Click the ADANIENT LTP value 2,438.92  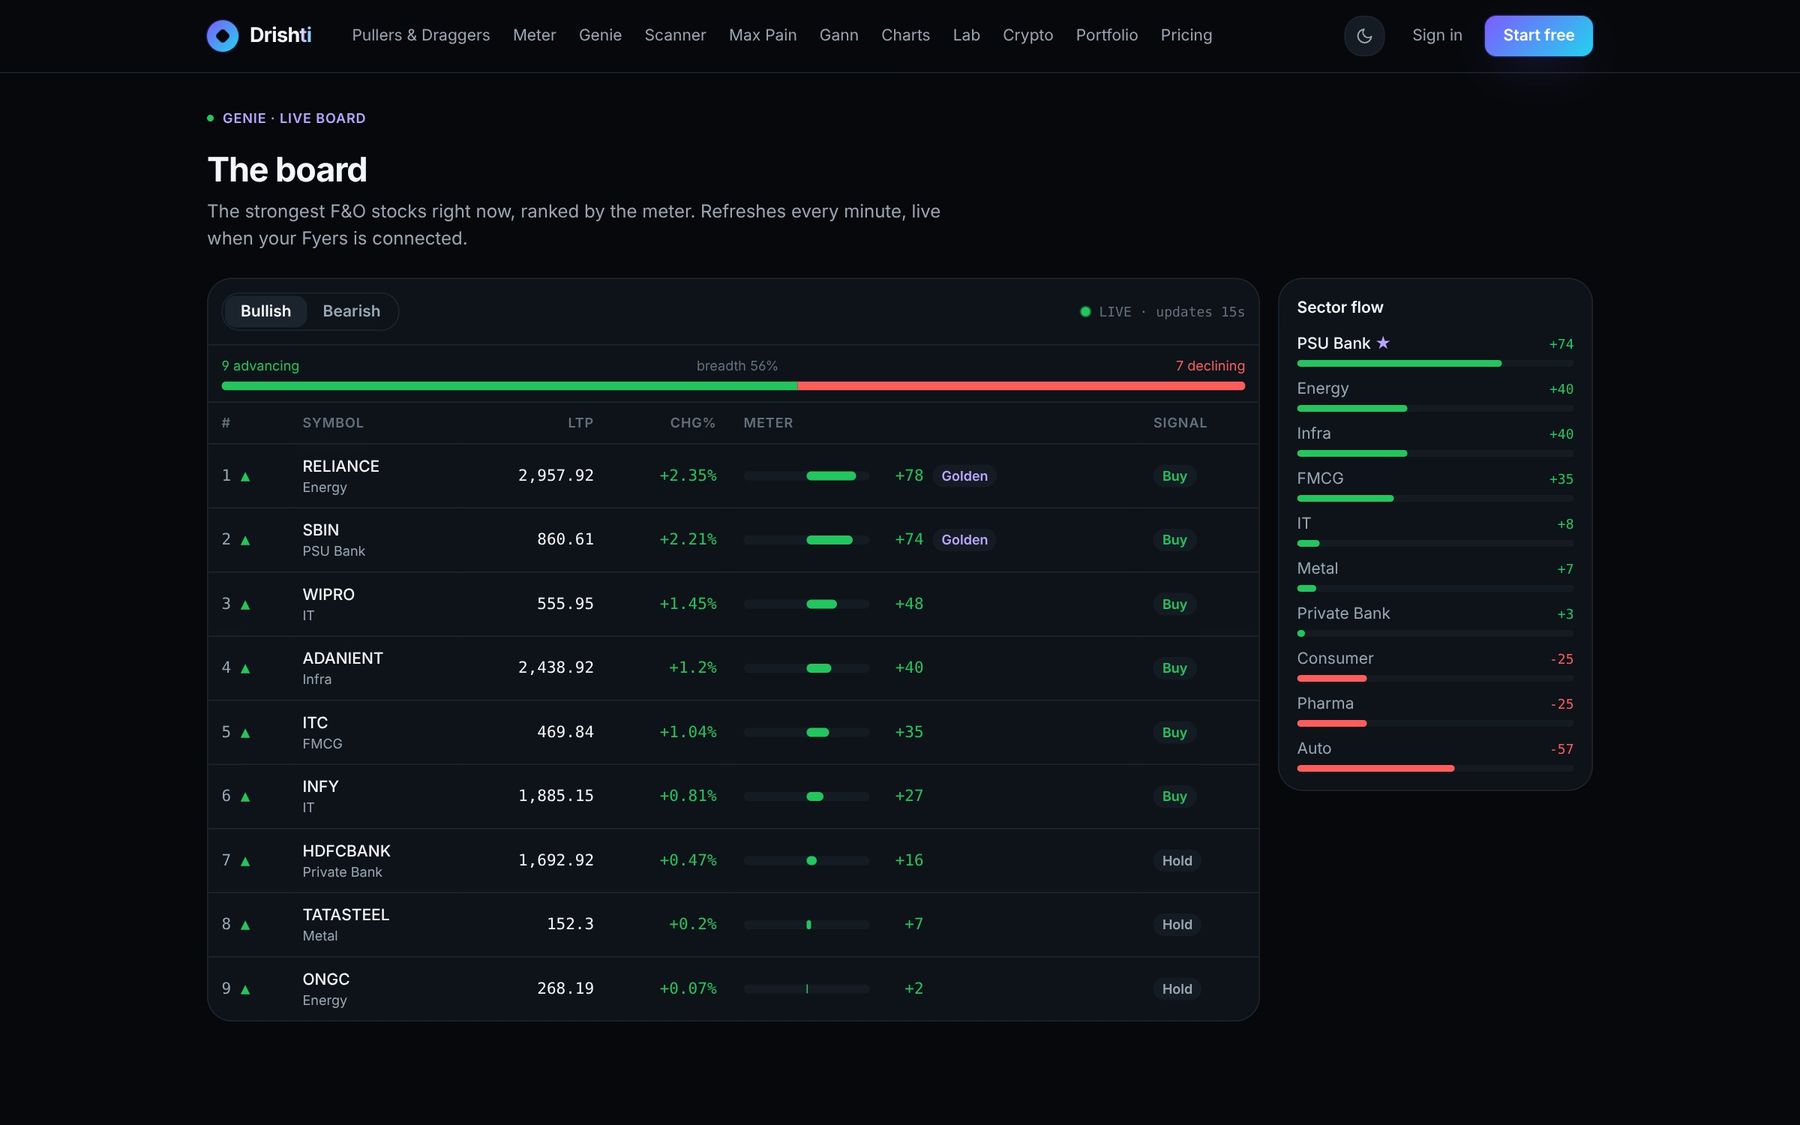[x=556, y=667]
